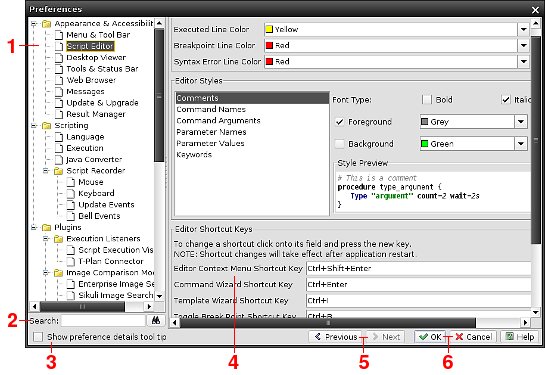Screen dimensions: 545x375
Task: Click the Scripting folder icon
Action: (x=46, y=126)
